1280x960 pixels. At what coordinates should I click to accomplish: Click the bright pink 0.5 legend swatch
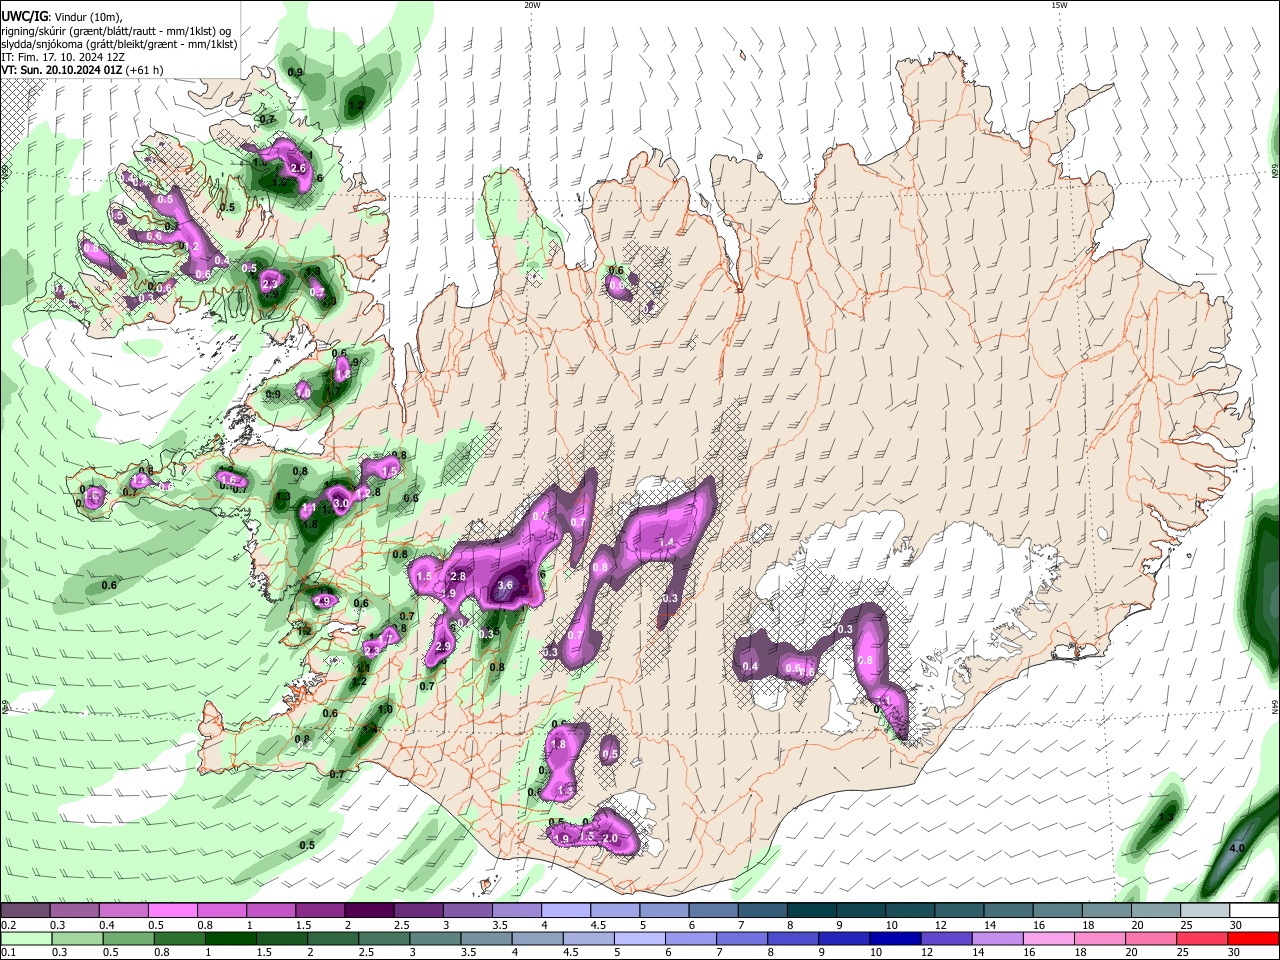point(172,911)
